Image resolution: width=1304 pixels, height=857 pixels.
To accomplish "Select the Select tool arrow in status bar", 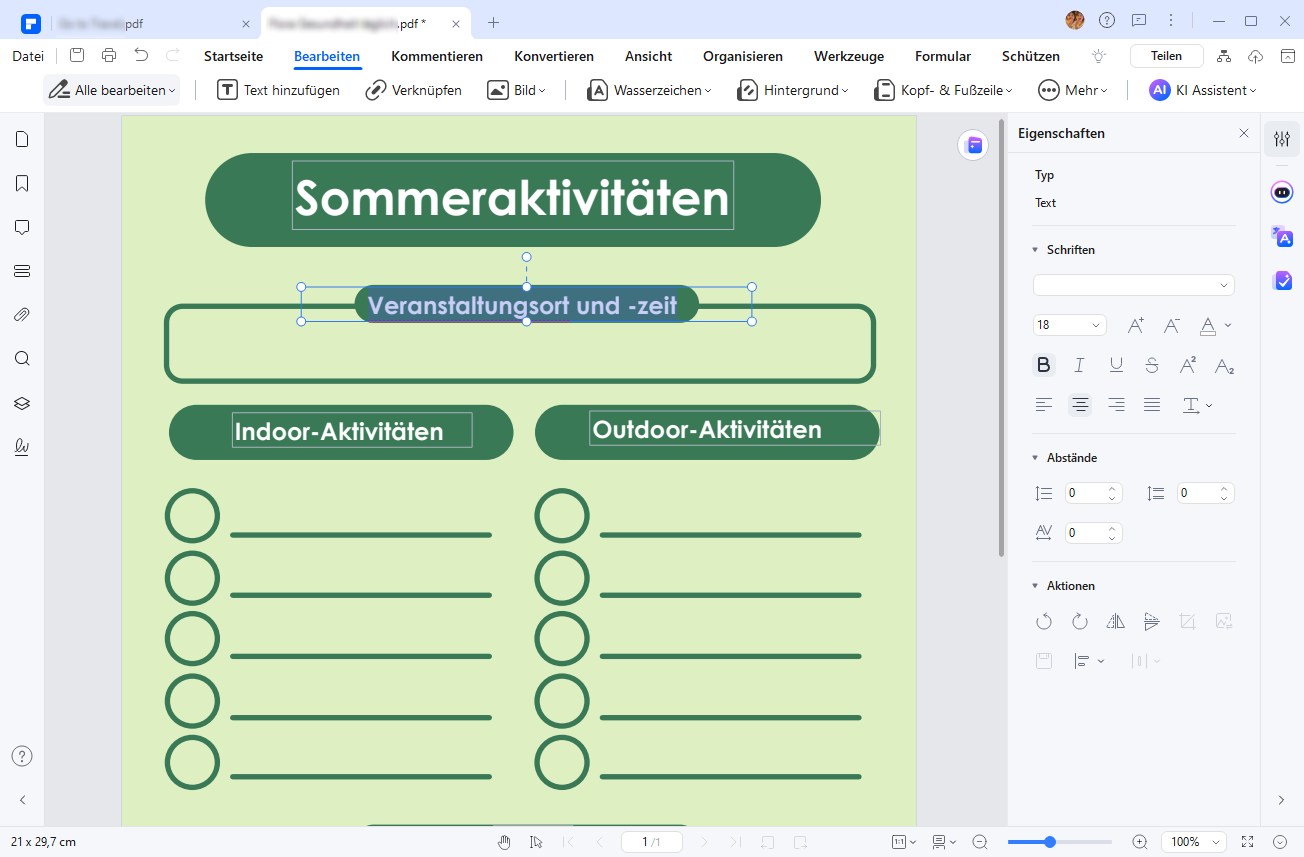I will tap(536, 842).
